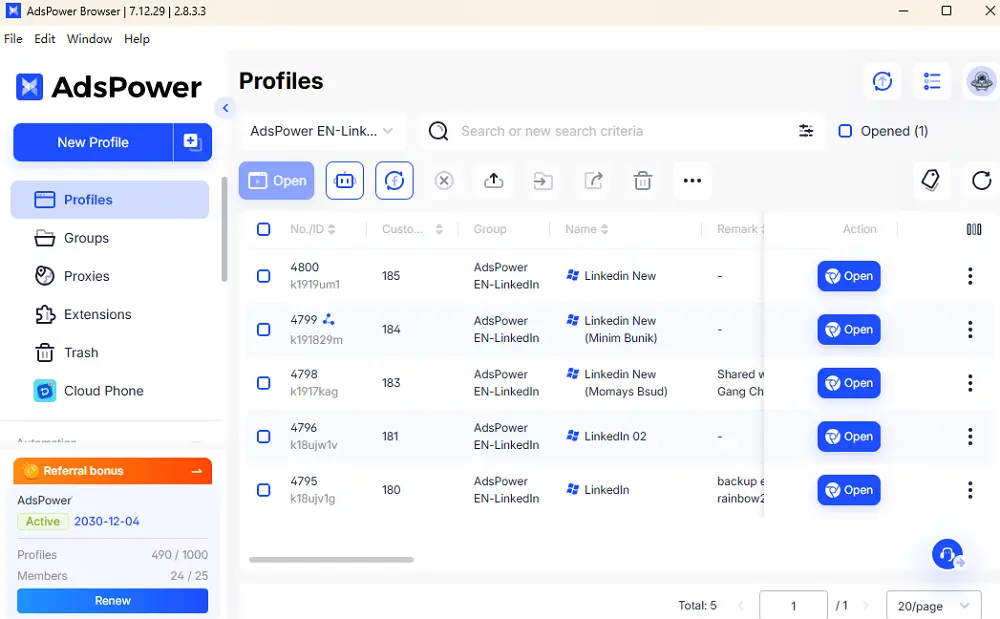Screen dimensions: 1000x619
Task: Open the task list icon at top right
Action: (932, 82)
